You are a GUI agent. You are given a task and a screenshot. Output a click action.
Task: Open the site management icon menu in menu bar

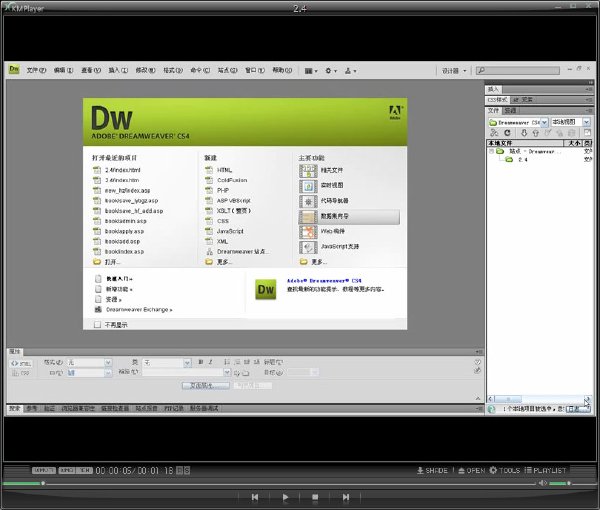click(x=350, y=71)
